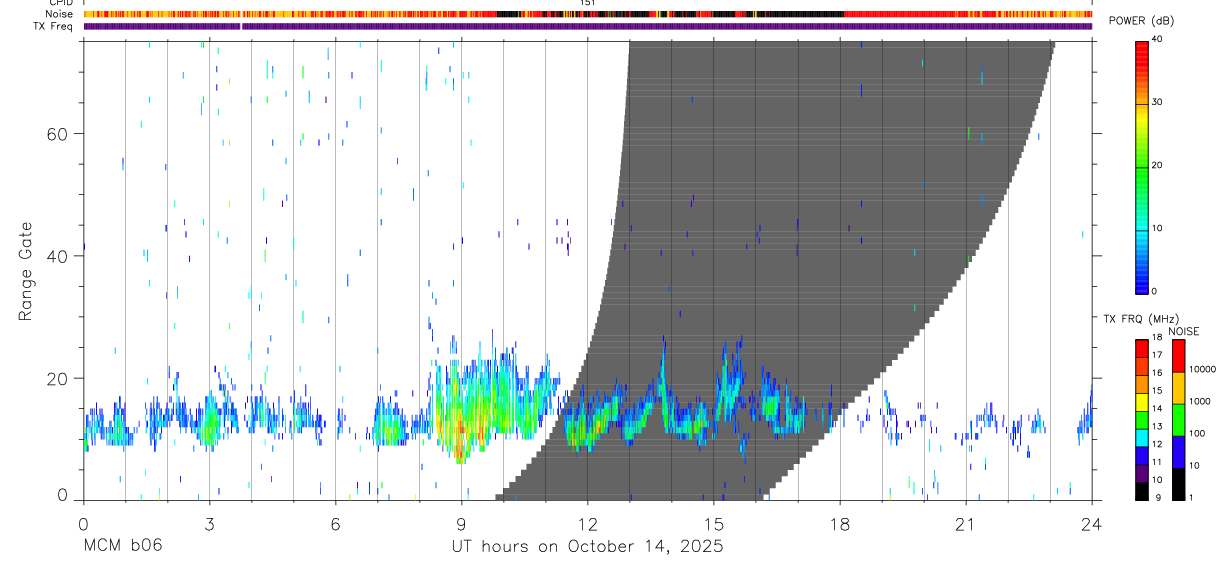Click the 6 hour tick on the time axis

point(335,524)
